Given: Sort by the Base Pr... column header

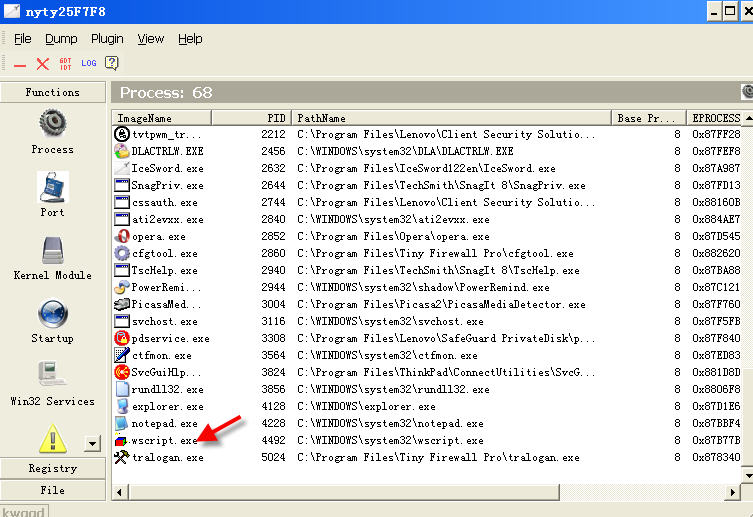Looking at the screenshot, I should 649,118.
